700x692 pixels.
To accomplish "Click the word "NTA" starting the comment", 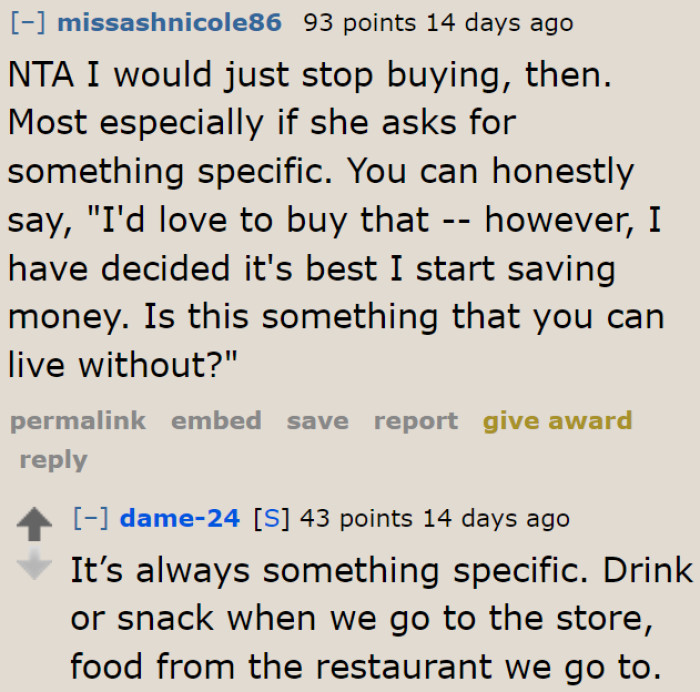I will point(40,74).
